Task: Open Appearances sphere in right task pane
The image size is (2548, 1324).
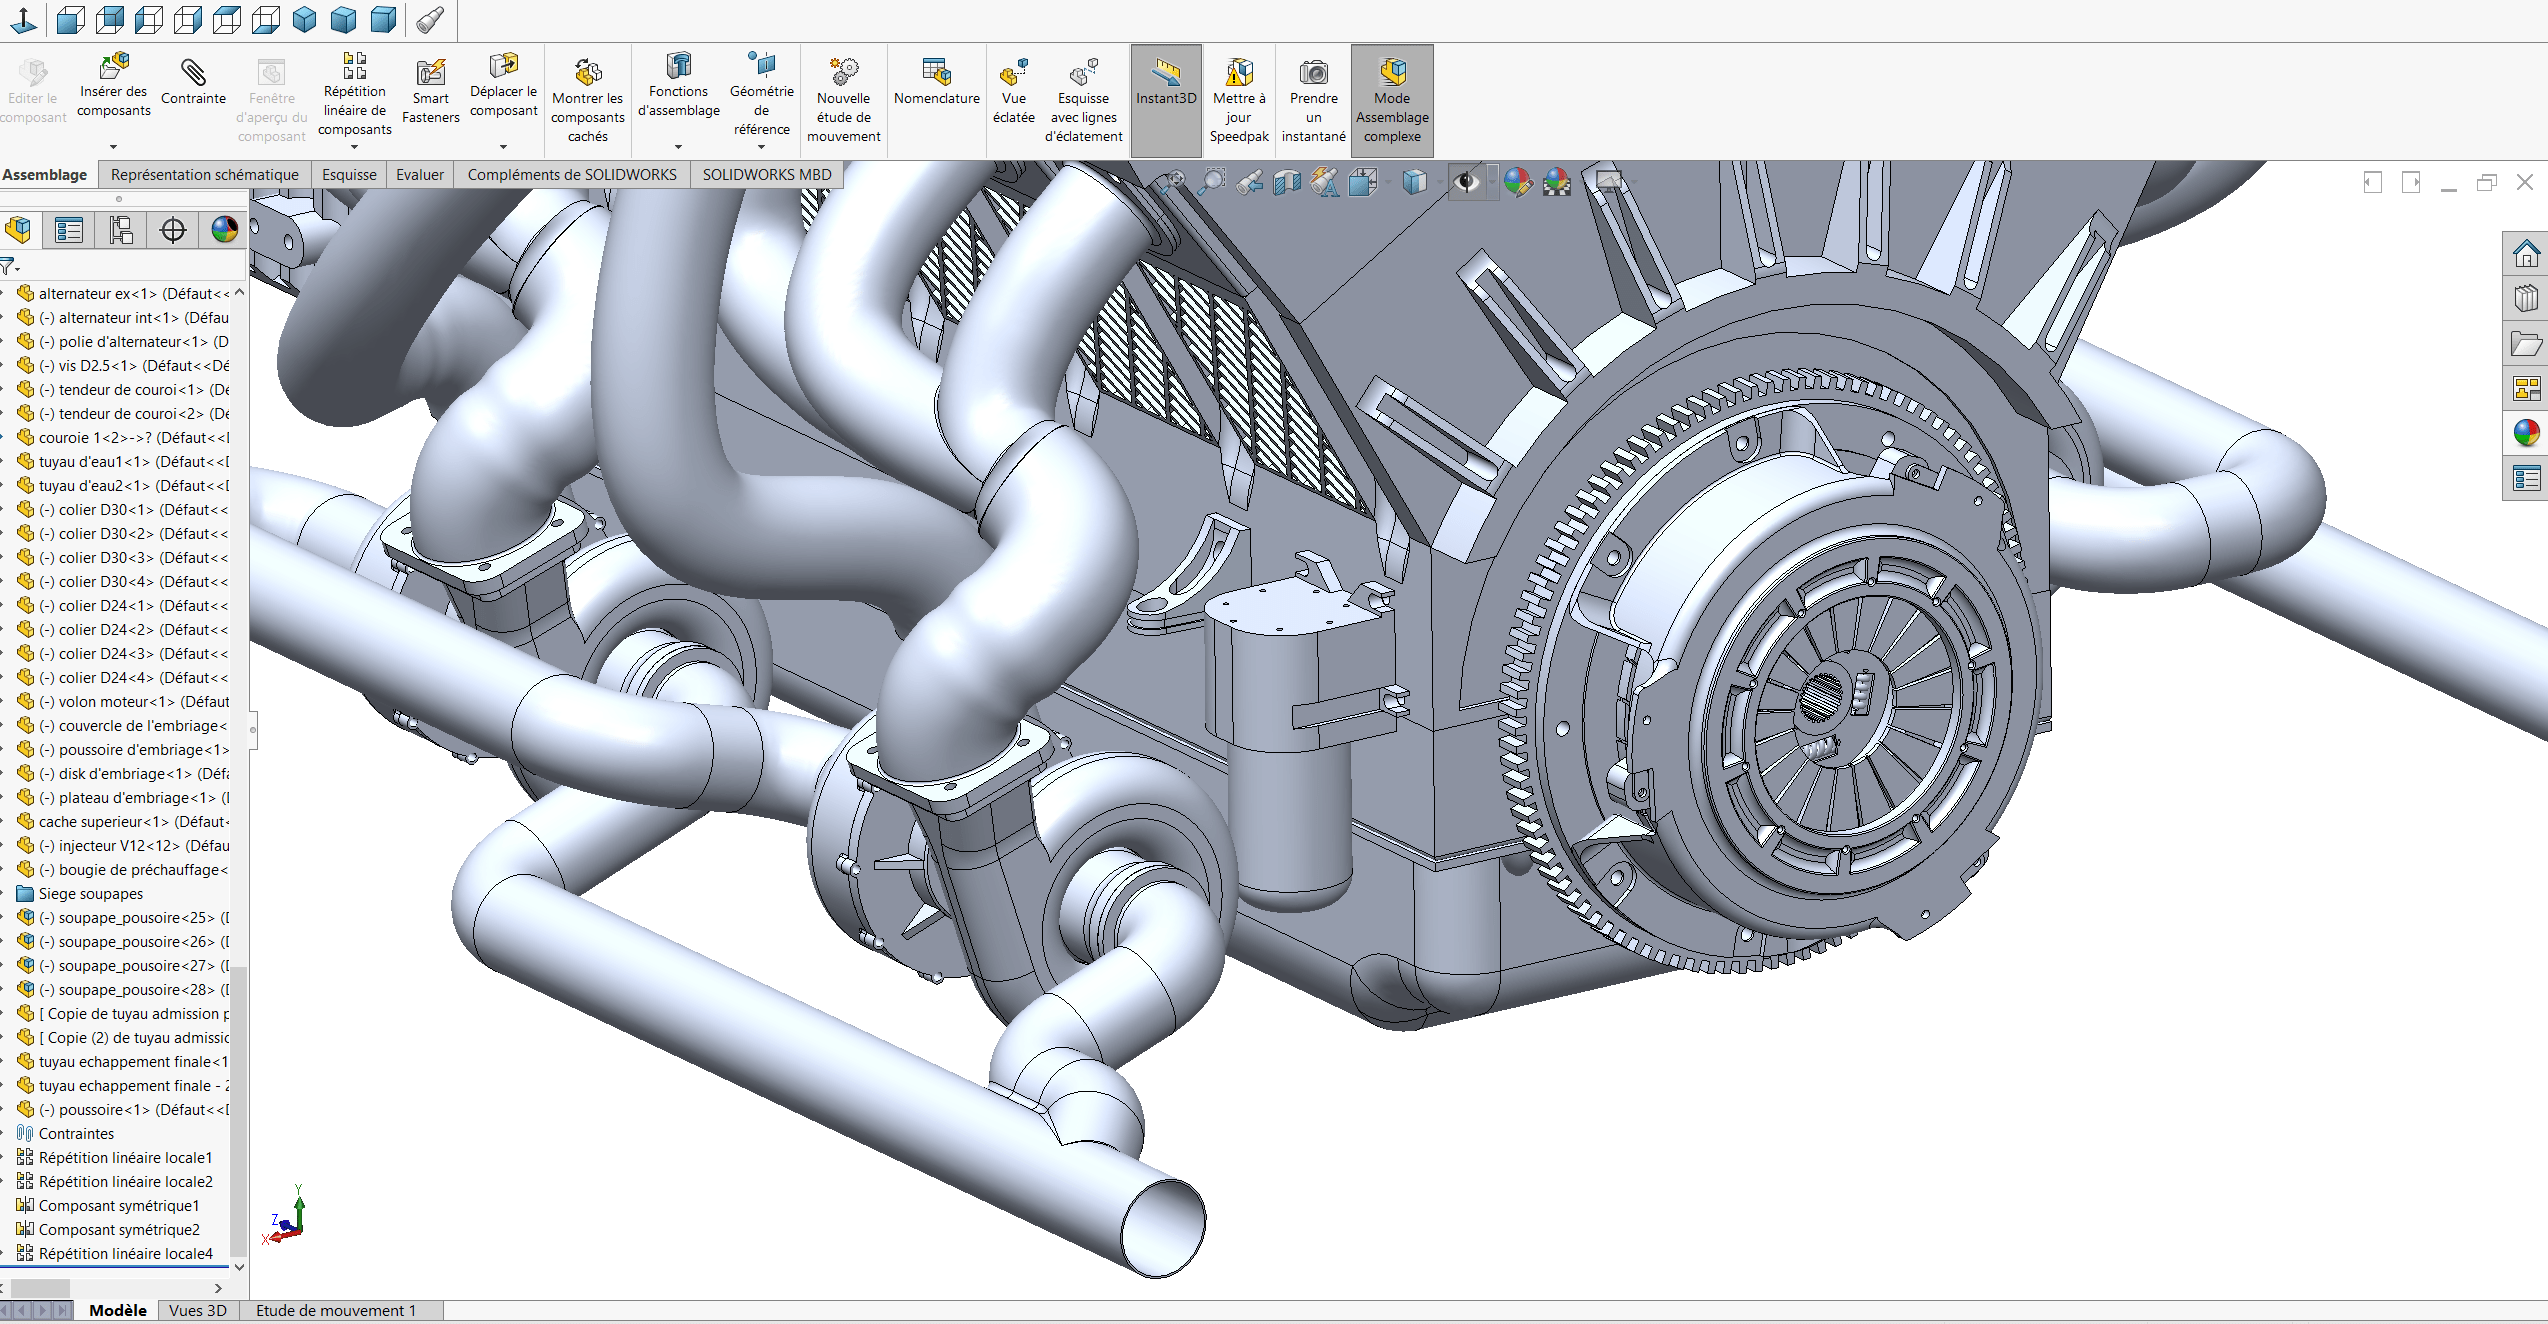Action: 2526,433
